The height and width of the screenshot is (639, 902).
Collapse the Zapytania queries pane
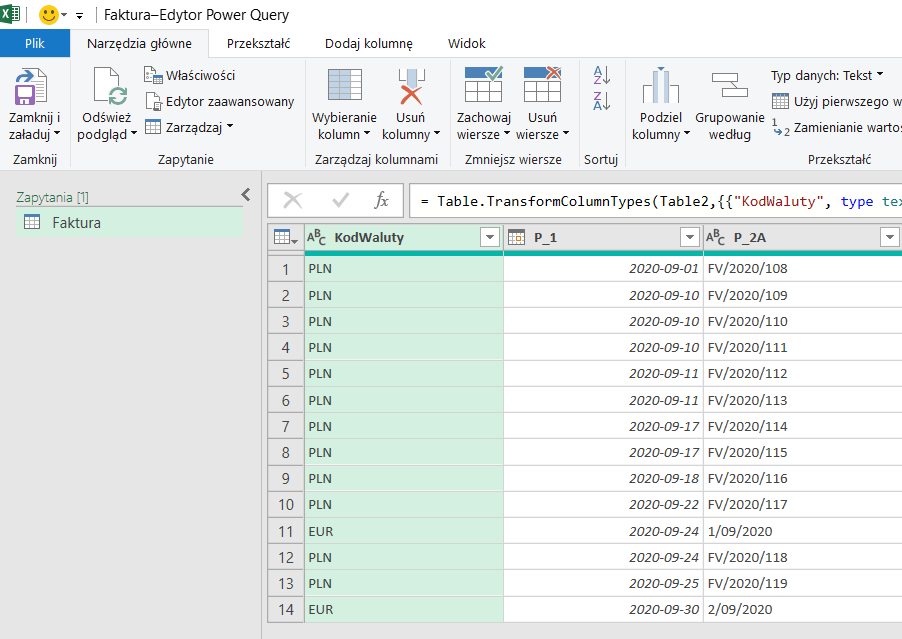pyautogui.click(x=246, y=195)
